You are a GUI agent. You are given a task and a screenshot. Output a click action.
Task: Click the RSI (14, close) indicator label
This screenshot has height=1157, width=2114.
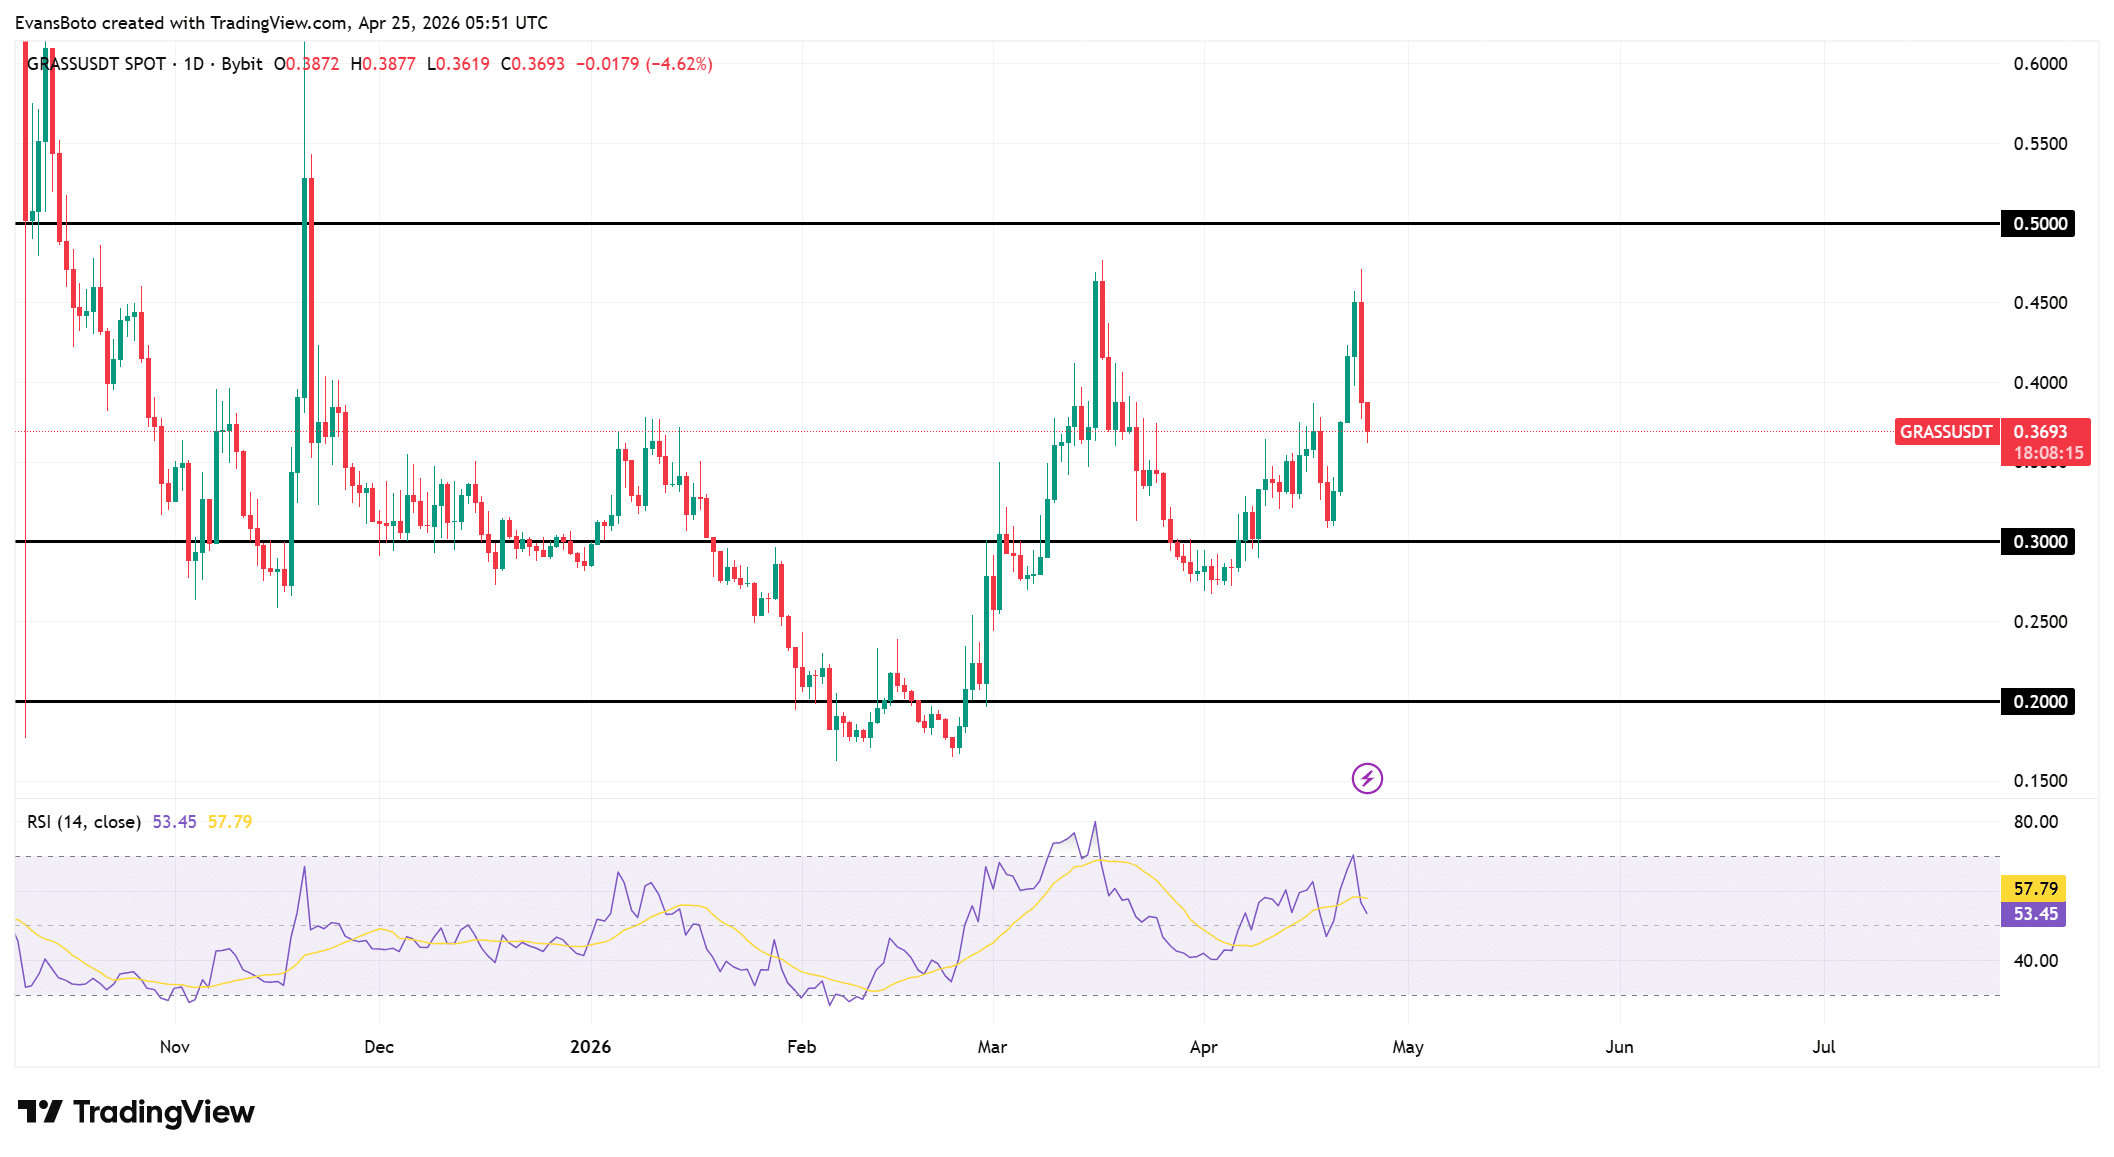coord(84,821)
